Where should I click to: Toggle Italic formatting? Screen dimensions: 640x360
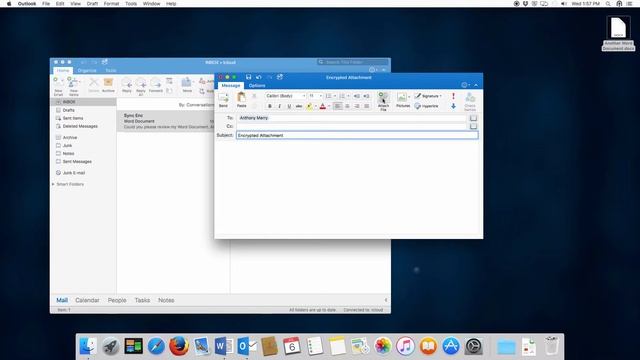[279, 106]
